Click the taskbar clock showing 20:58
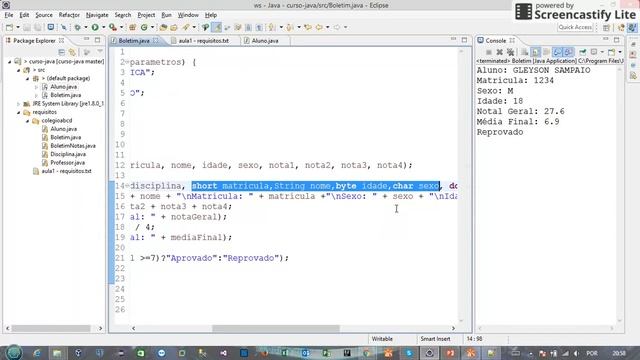This screenshot has width=640, height=360. (619, 353)
